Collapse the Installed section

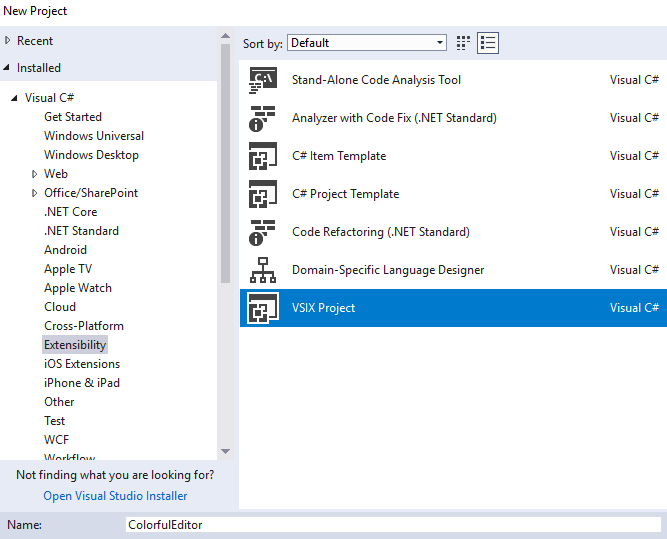point(6,67)
